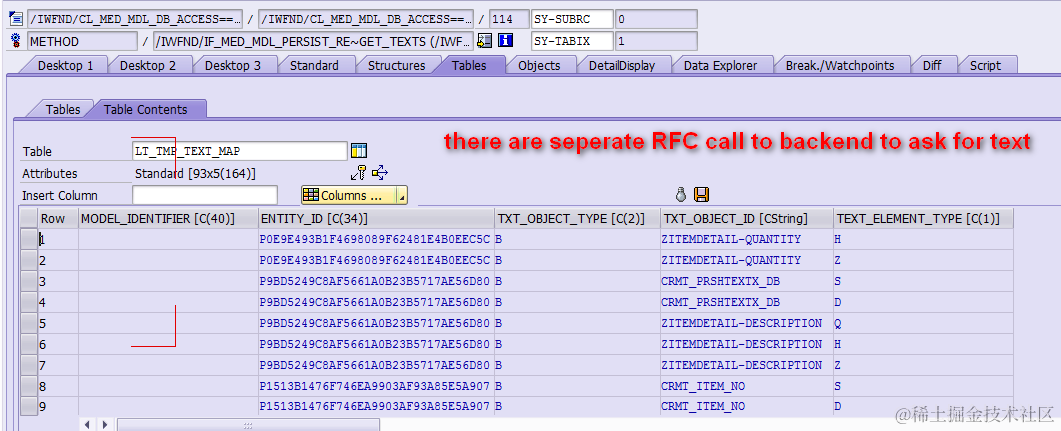Screen dimensions: 1061x431
Task: Switch to the Desktop 2 tab
Action: [148, 65]
